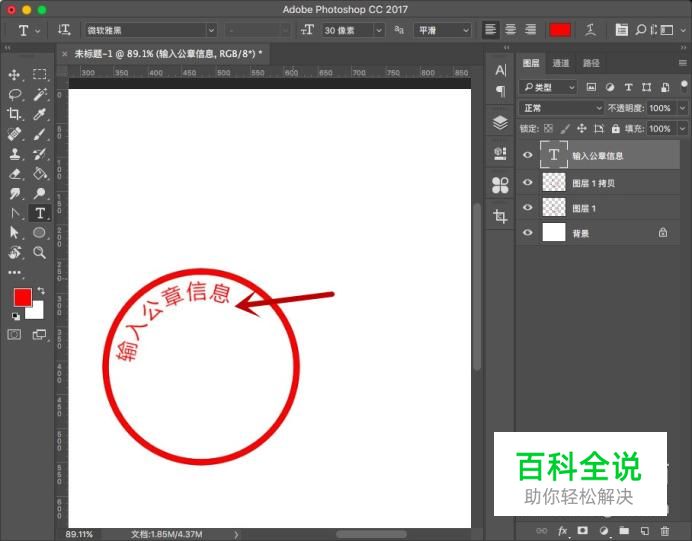Open blend mode dropdown 正常

tap(561, 108)
